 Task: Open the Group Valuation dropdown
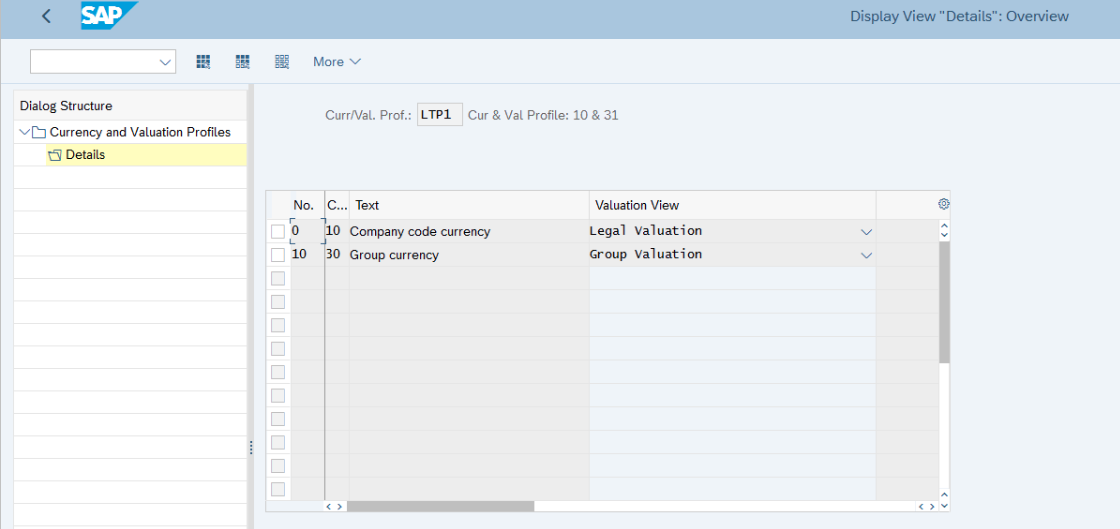(866, 255)
